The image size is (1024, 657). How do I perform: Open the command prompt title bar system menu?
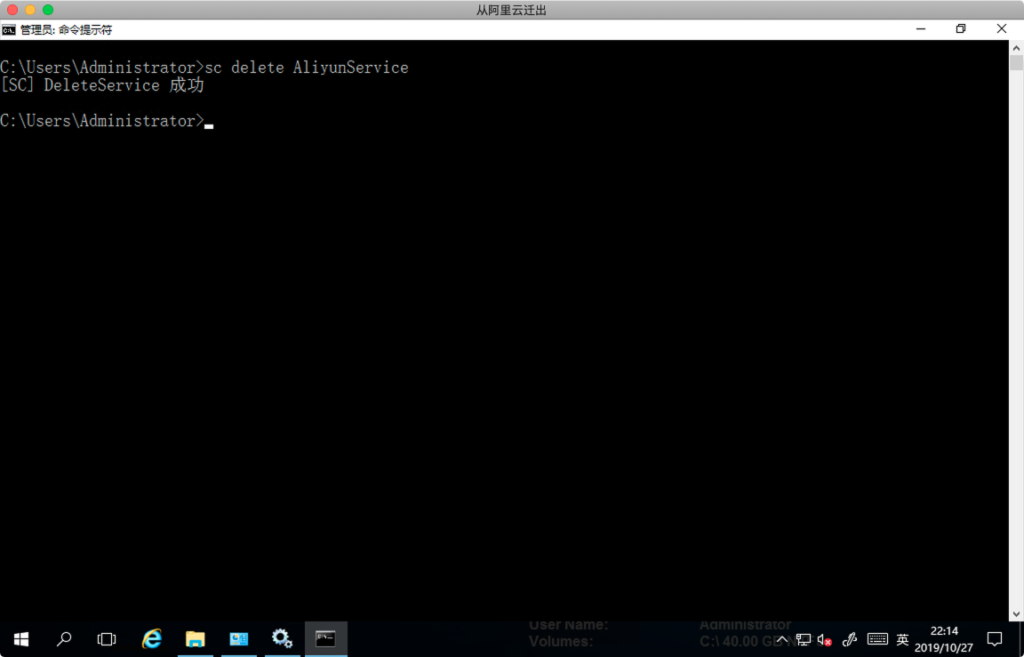pos(9,29)
